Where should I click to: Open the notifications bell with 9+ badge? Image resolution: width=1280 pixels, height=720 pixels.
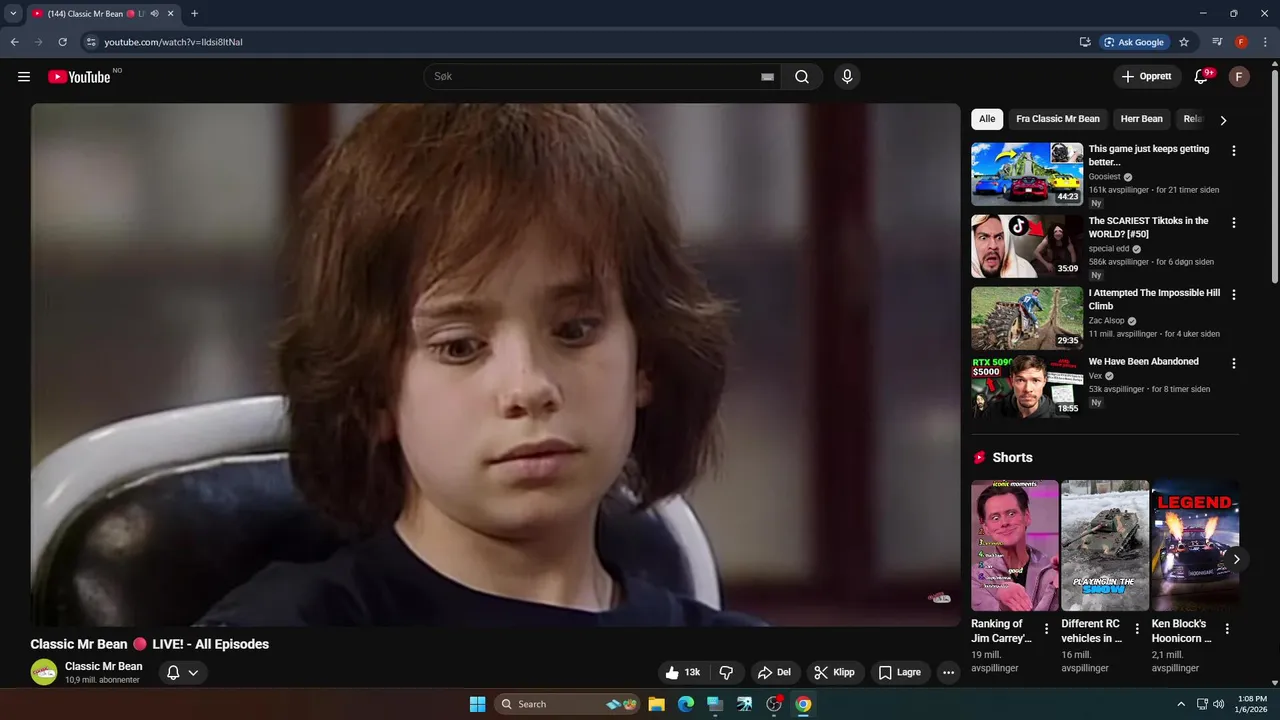tap(1202, 77)
